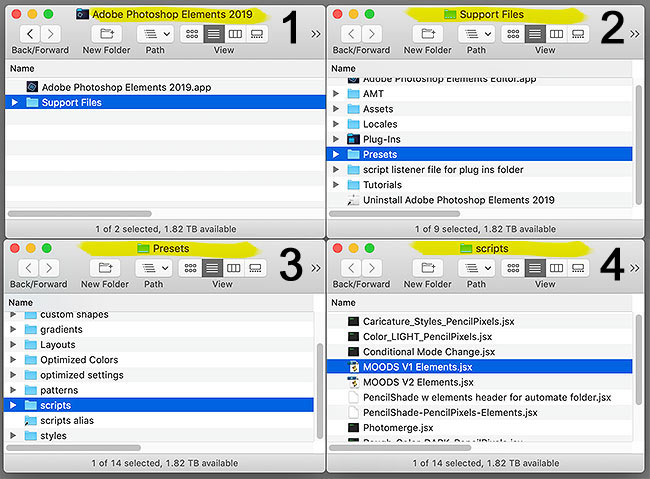This screenshot has height=479, width=650.
Task: Click vertical scrollbar in scripts window
Action: (x=638, y=360)
